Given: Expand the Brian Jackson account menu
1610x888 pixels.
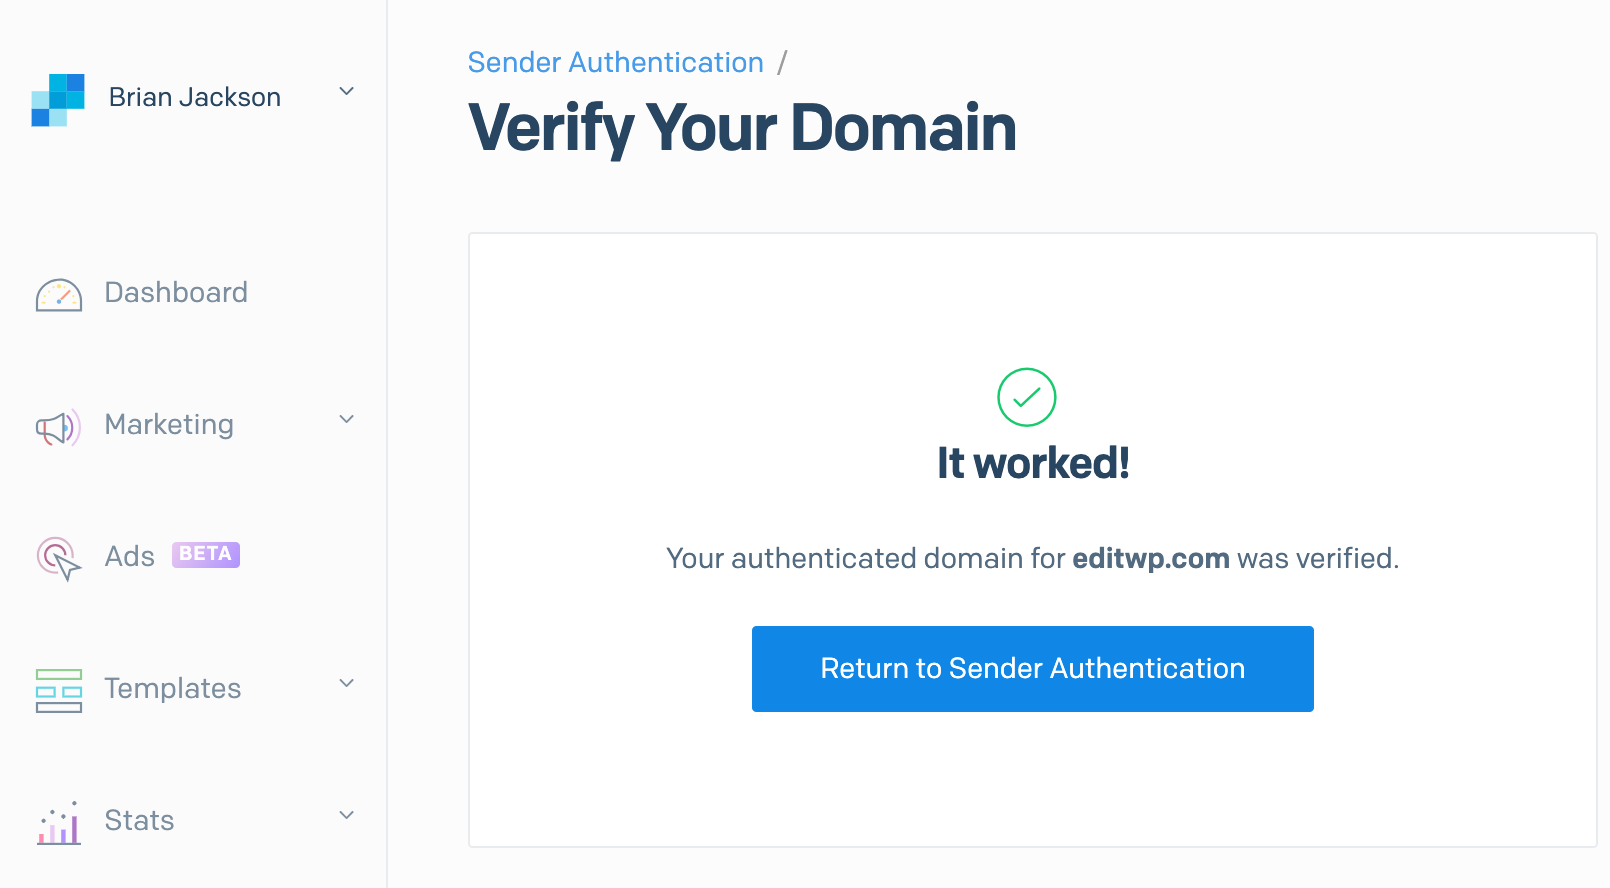Looking at the screenshot, I should 346,92.
